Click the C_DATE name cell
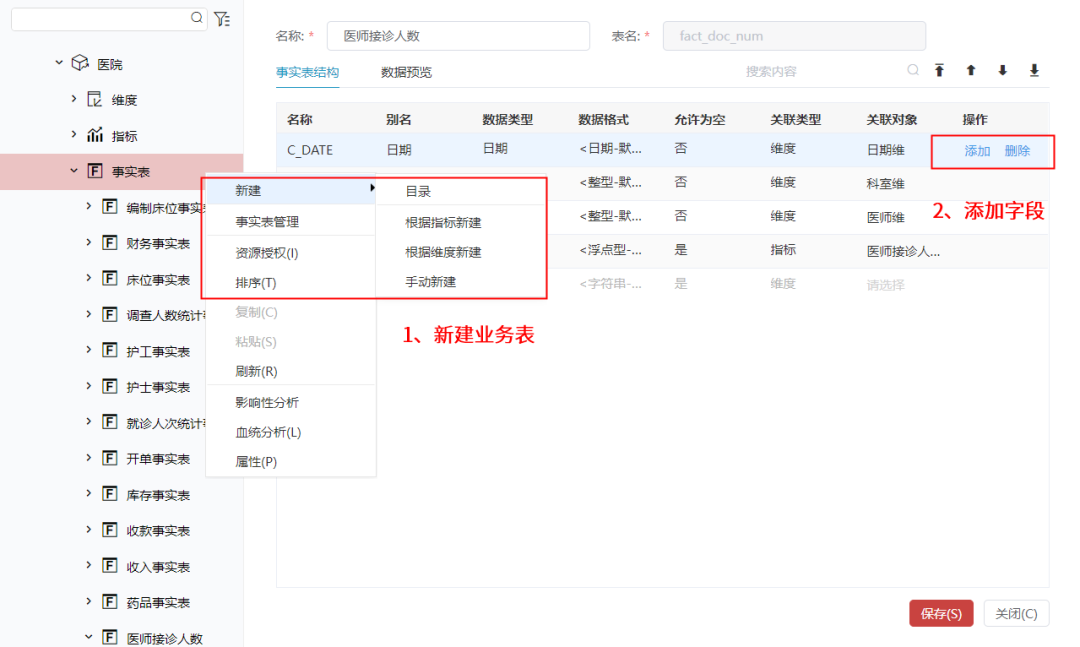The image size is (1080, 647). coord(310,150)
